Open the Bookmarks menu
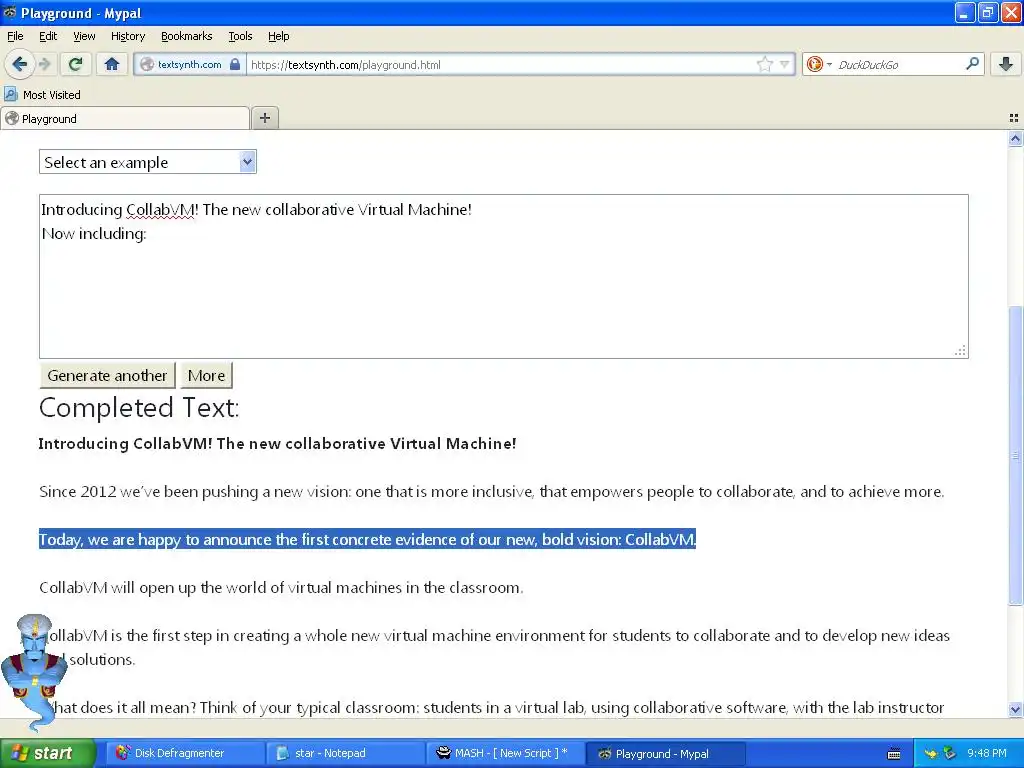Image resolution: width=1024 pixels, height=768 pixels. pos(187,36)
